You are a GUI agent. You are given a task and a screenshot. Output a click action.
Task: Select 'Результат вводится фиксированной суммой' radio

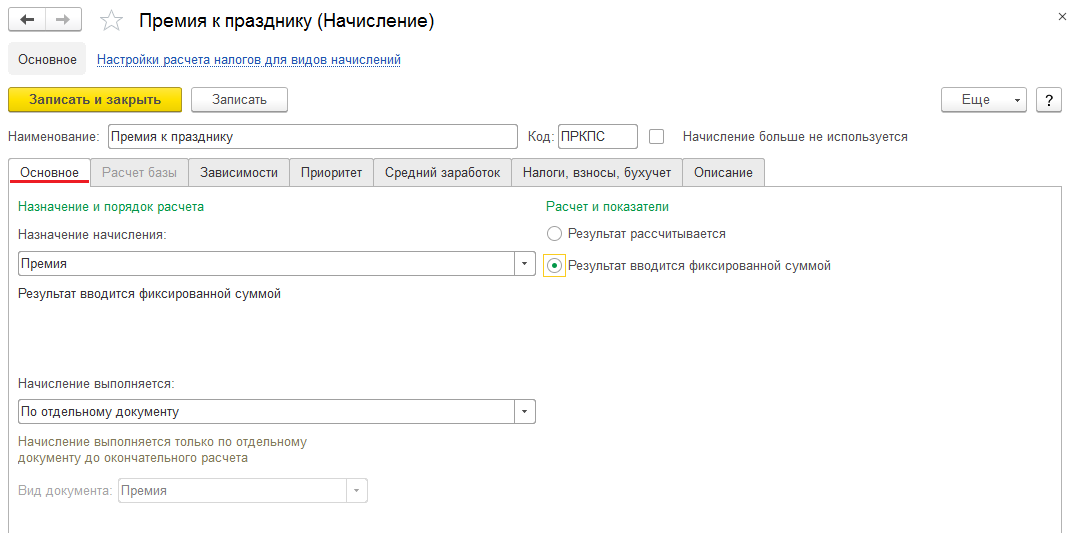555,266
